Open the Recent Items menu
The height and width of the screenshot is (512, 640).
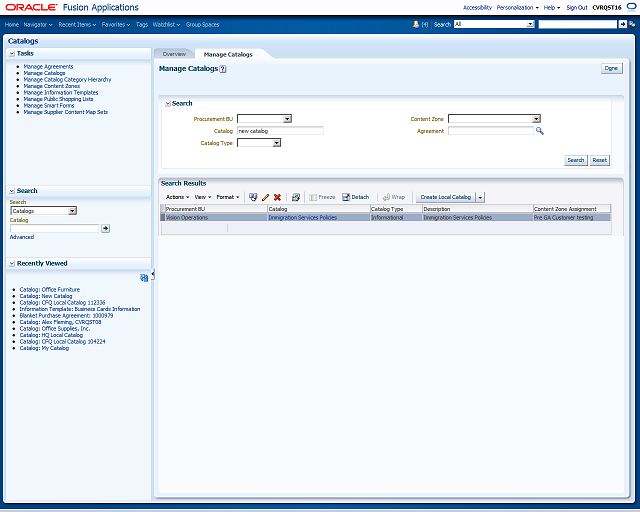(x=77, y=24)
